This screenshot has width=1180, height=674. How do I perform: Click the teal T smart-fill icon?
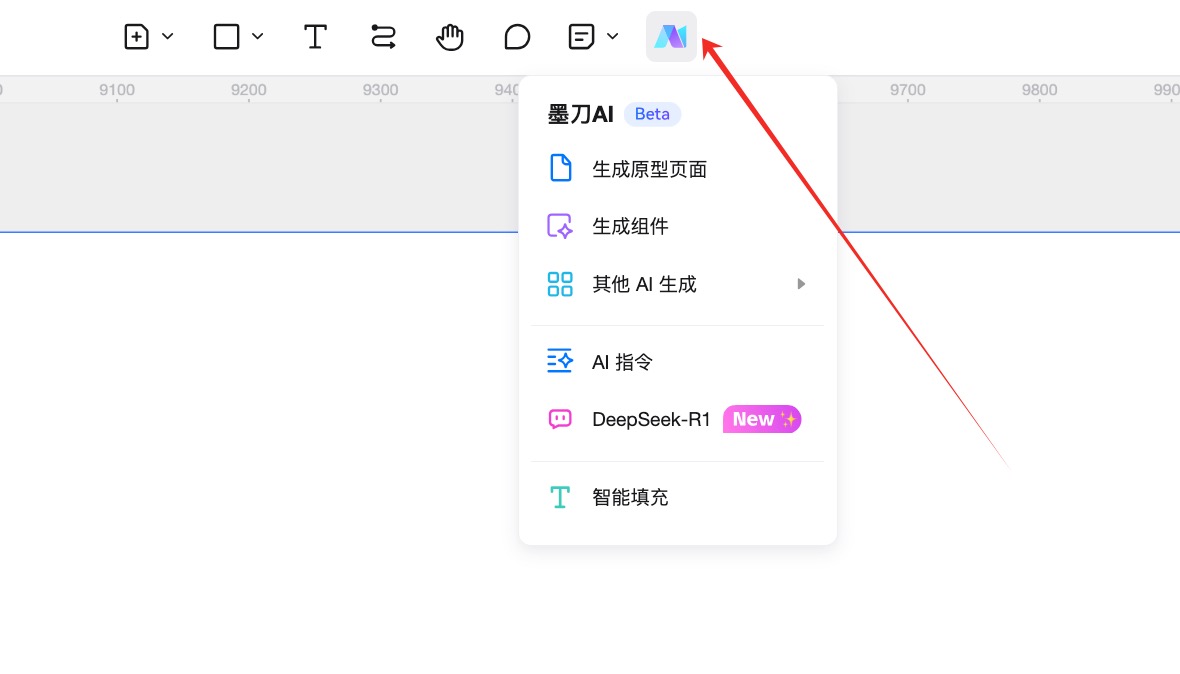[560, 497]
